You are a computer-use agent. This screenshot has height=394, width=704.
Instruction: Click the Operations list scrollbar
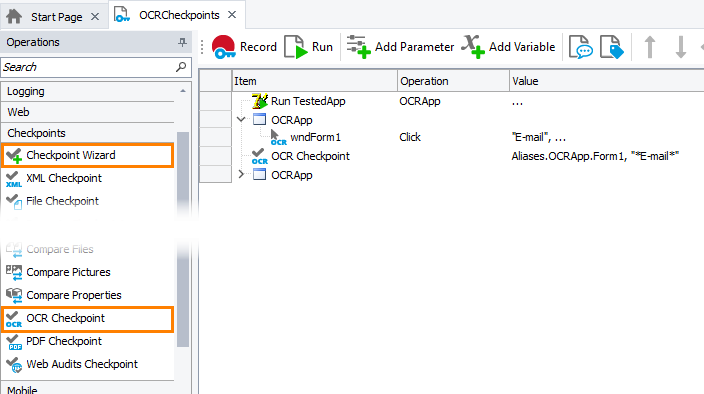(183, 239)
